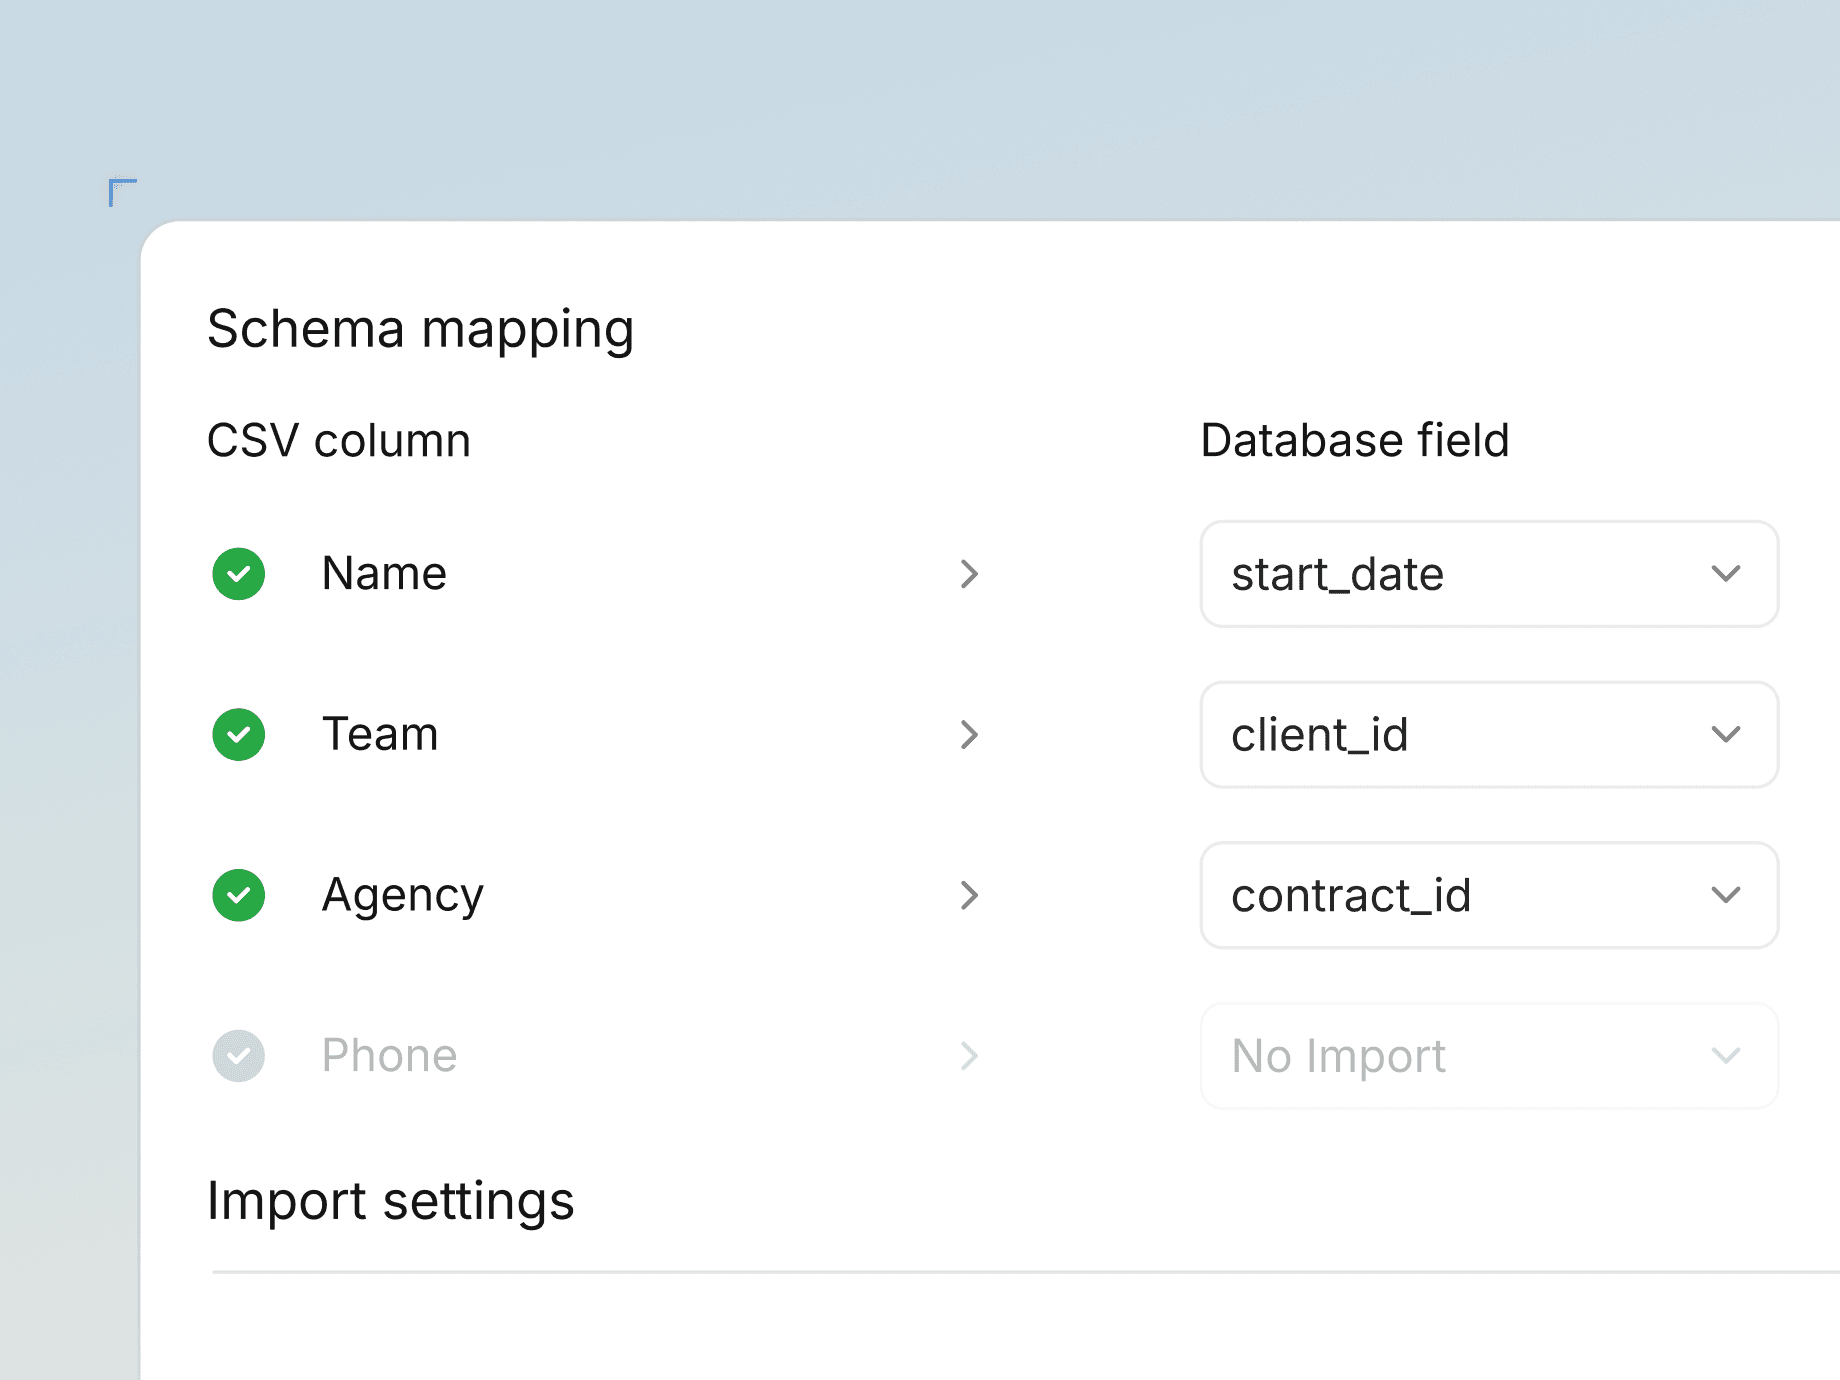This screenshot has height=1380, width=1840.
Task: Select the Name CSV column label
Action: (384, 574)
